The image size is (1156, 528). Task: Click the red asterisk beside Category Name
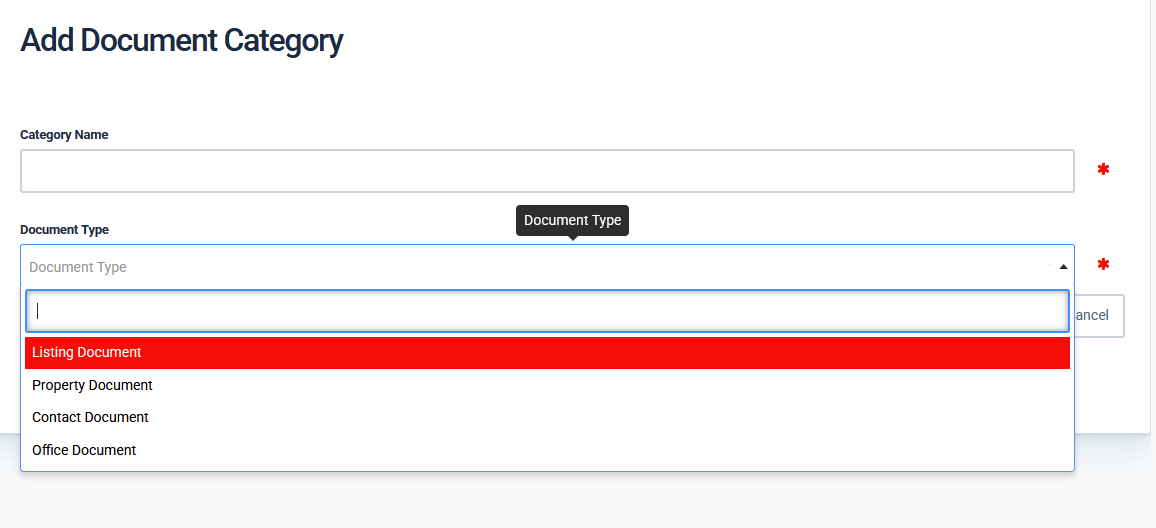pos(1103,170)
